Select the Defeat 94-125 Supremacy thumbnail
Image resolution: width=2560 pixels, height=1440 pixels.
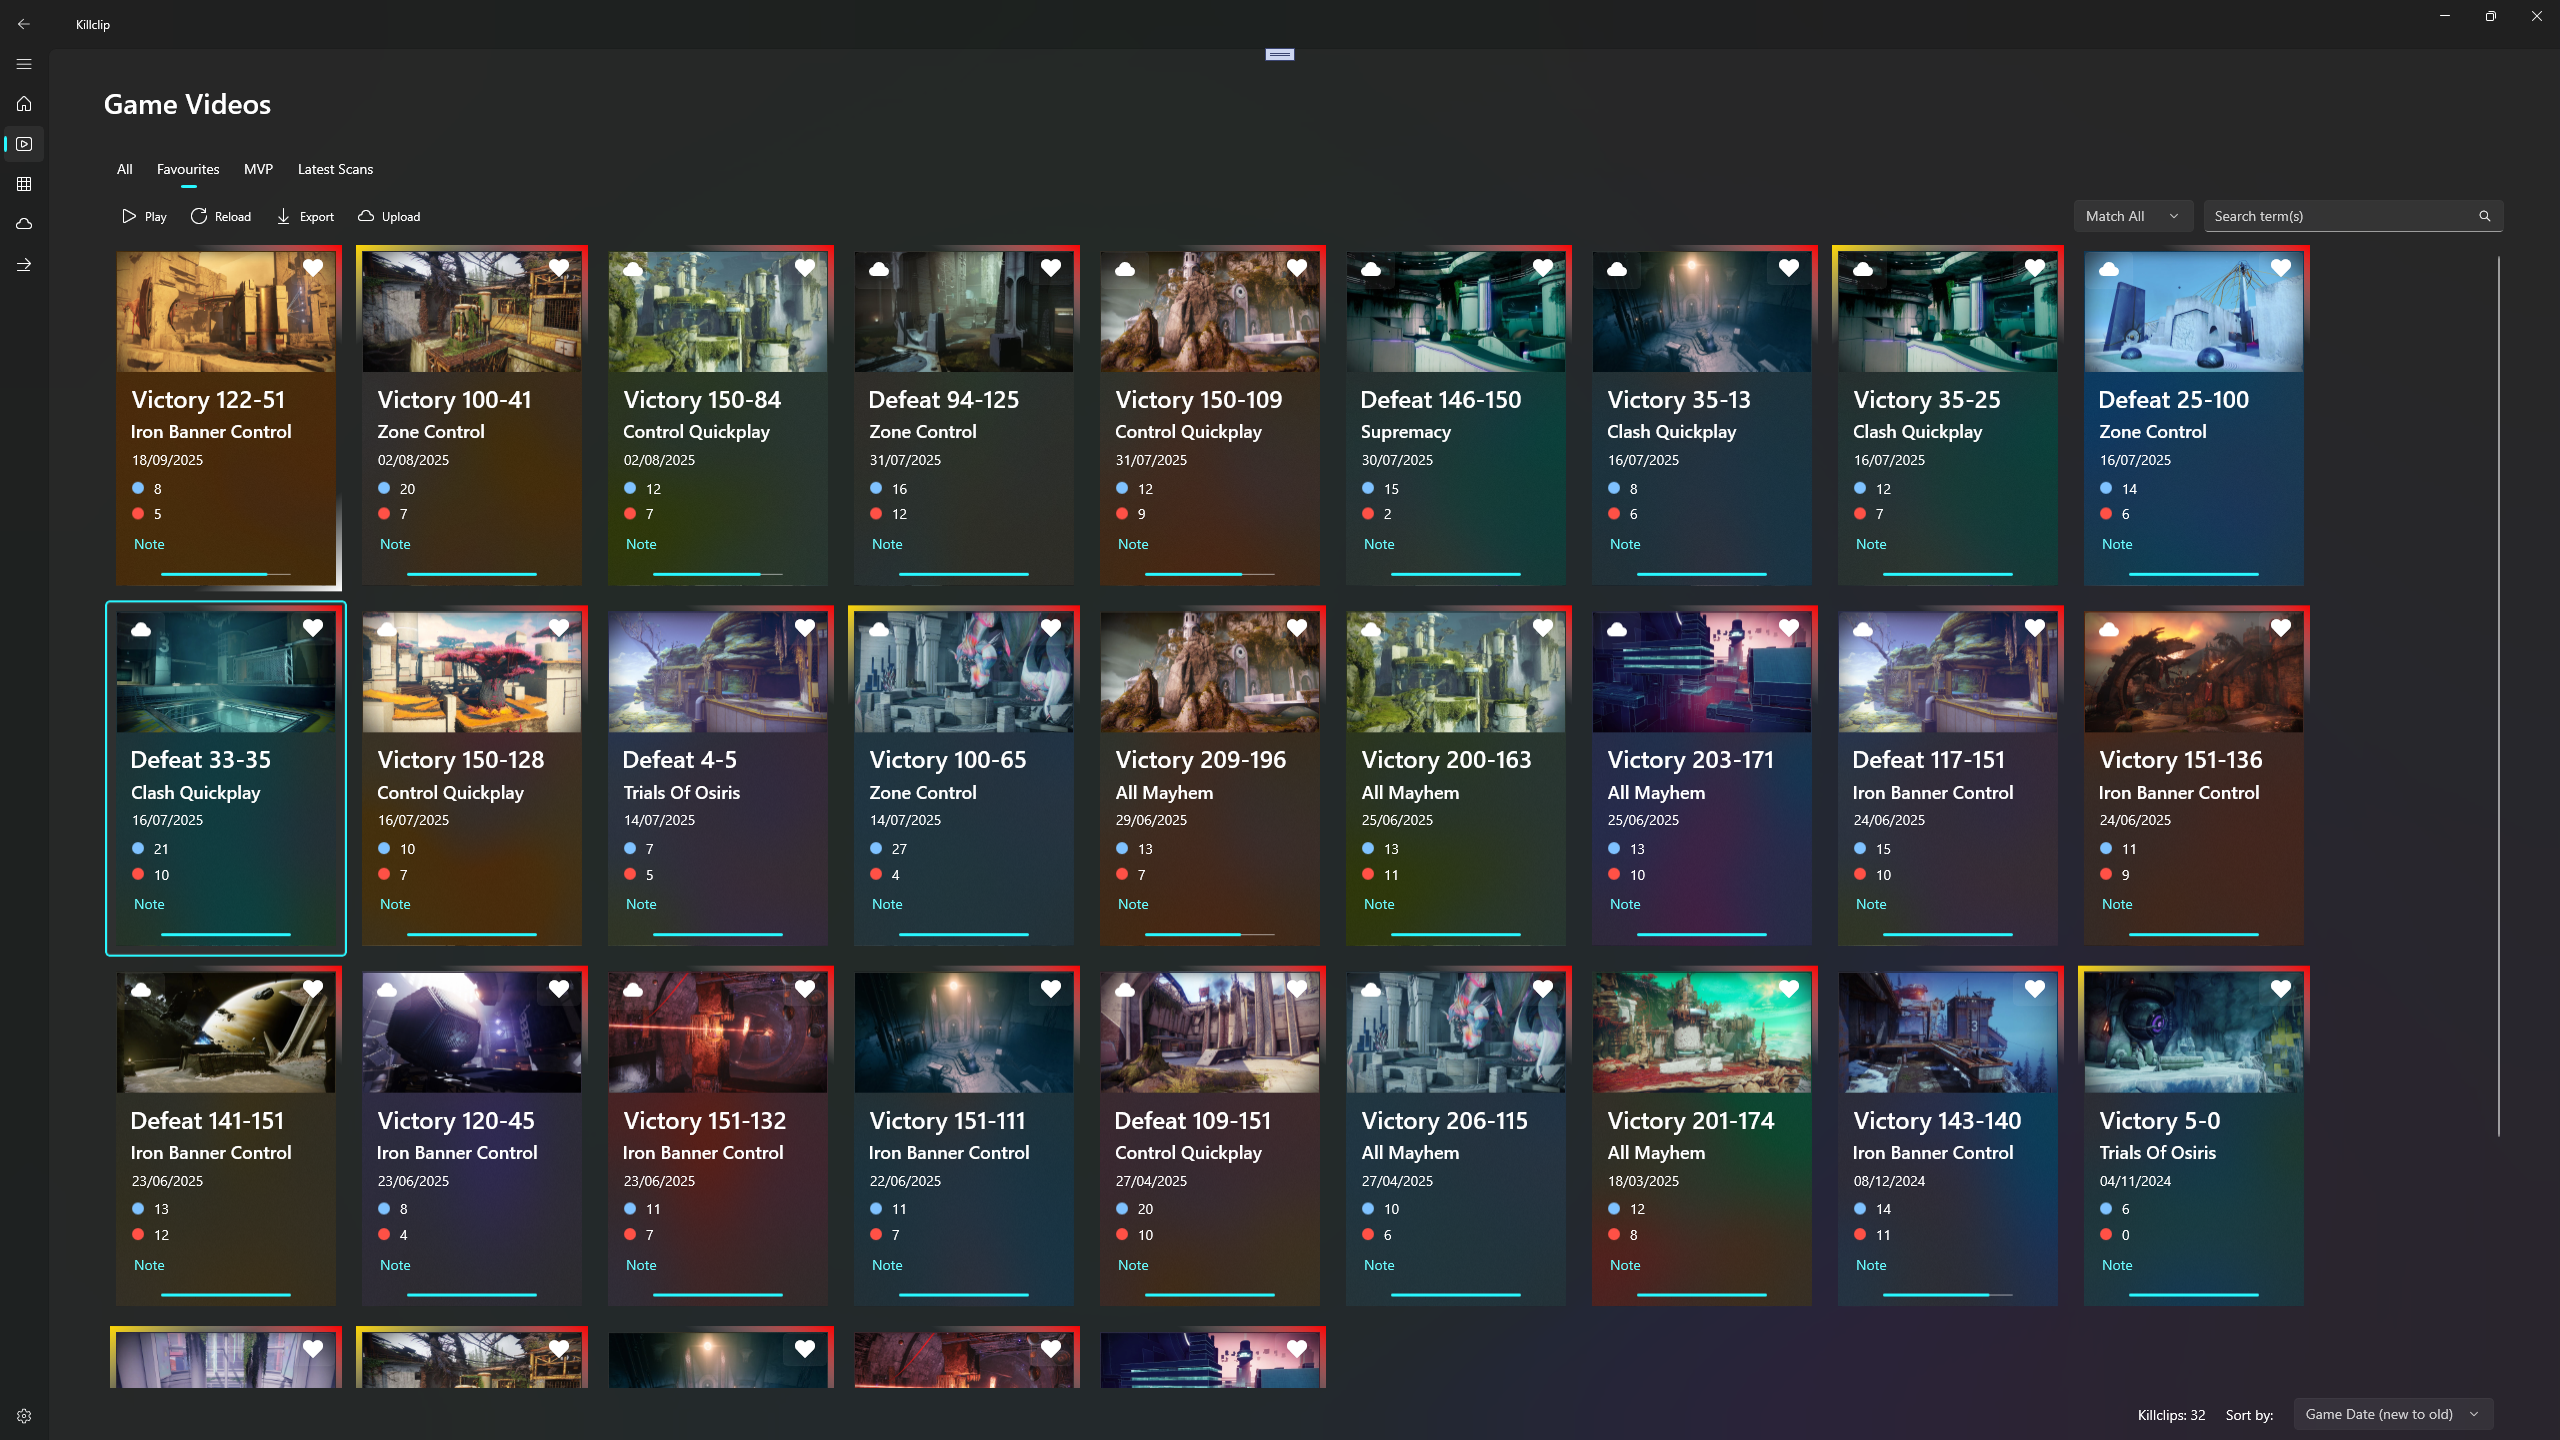(x=964, y=311)
